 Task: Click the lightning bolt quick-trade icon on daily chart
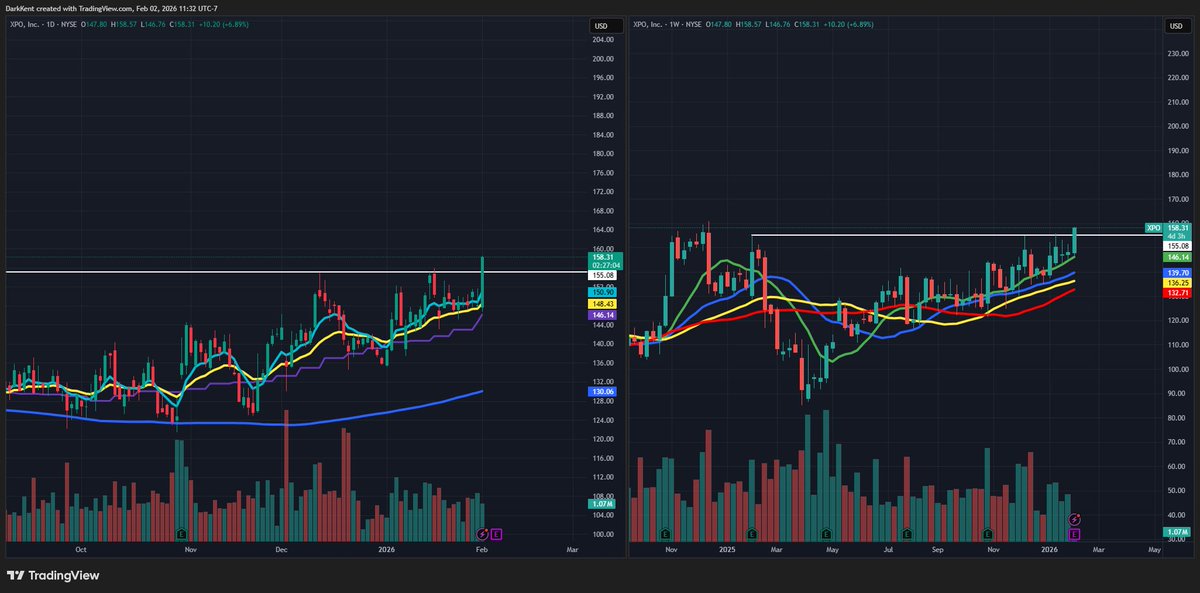[482, 534]
